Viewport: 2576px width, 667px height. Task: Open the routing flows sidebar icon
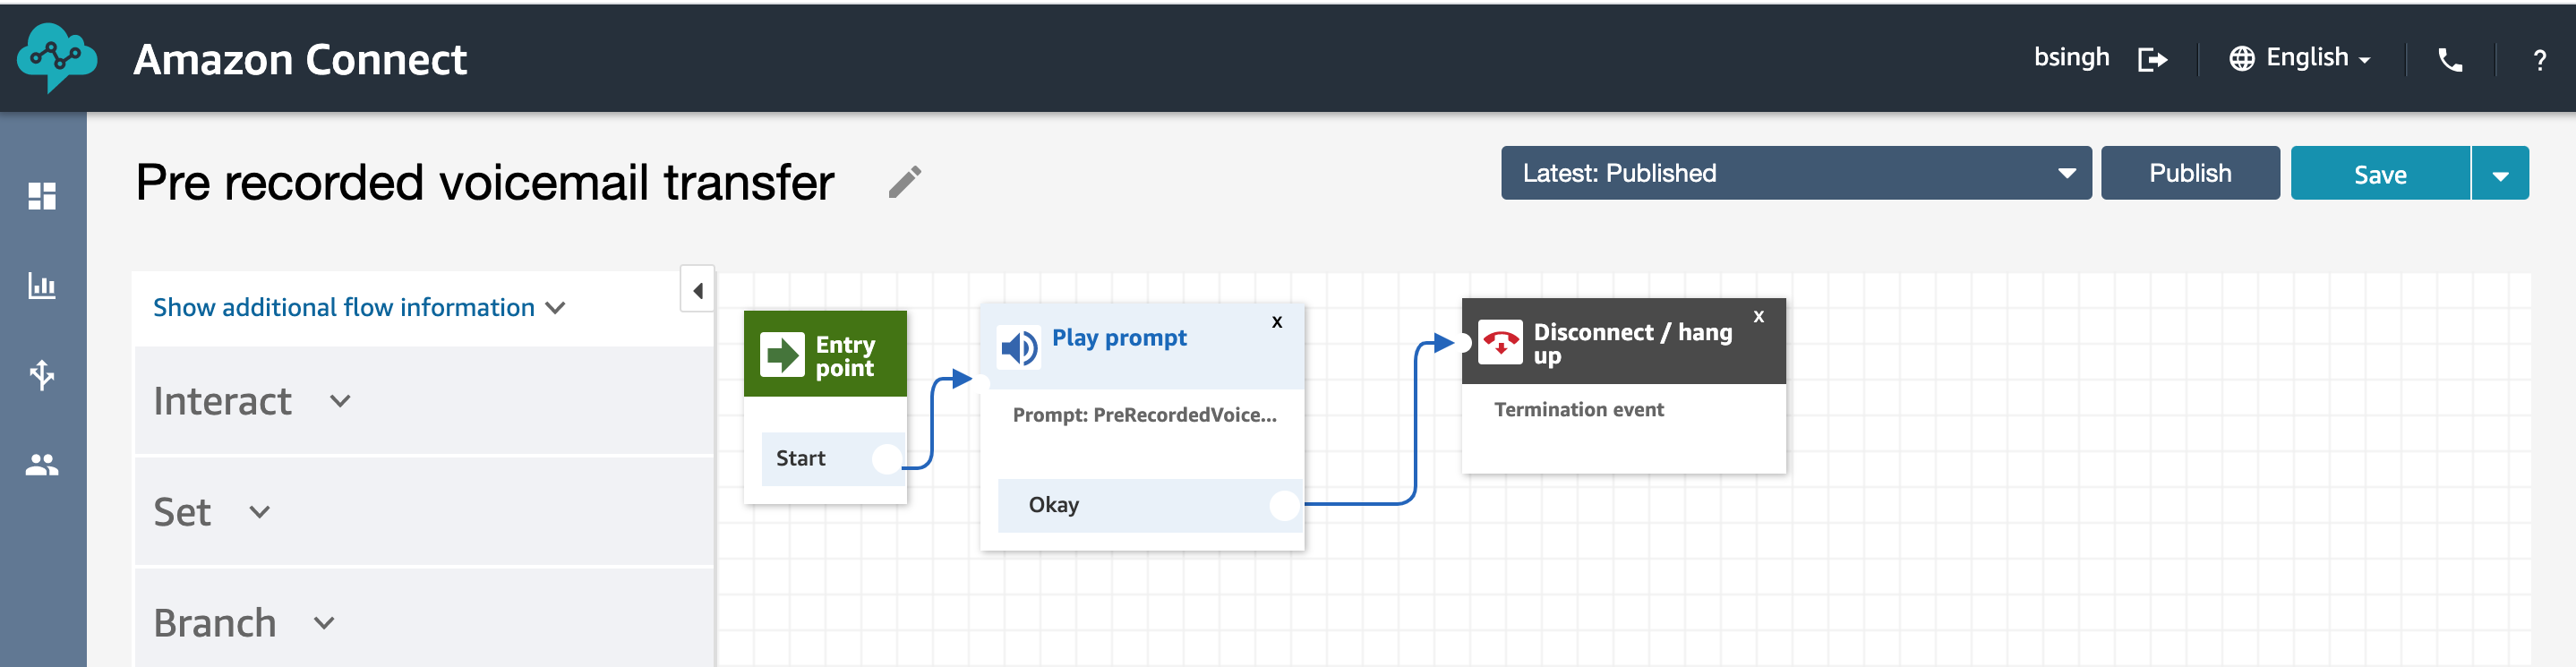tap(42, 375)
